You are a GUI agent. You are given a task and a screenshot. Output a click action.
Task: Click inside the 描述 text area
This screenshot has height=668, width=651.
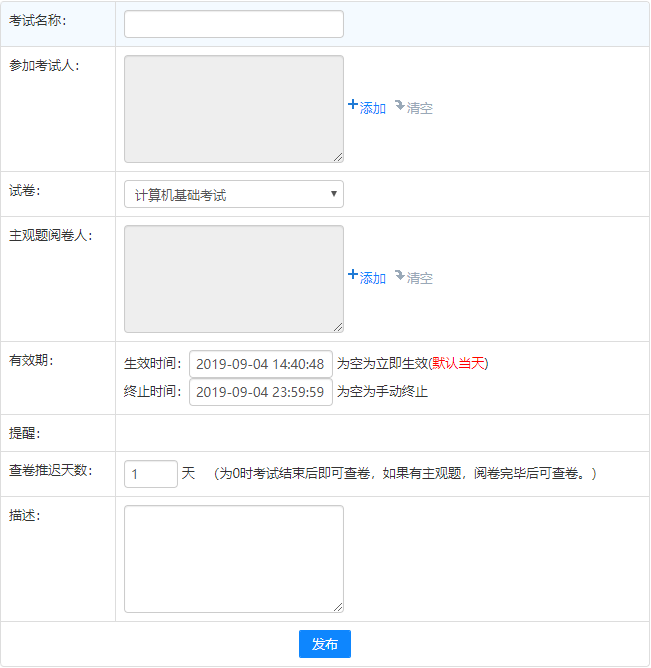tap(233, 558)
